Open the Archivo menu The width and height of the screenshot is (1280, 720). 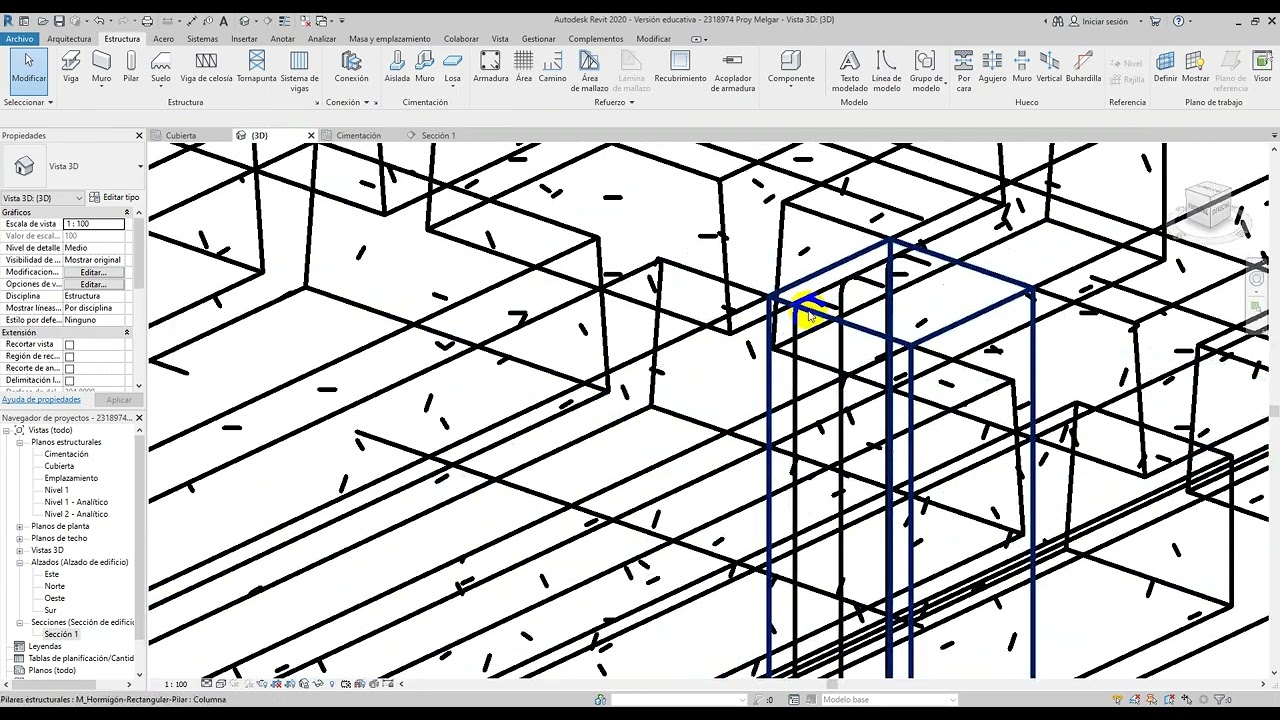click(x=19, y=39)
